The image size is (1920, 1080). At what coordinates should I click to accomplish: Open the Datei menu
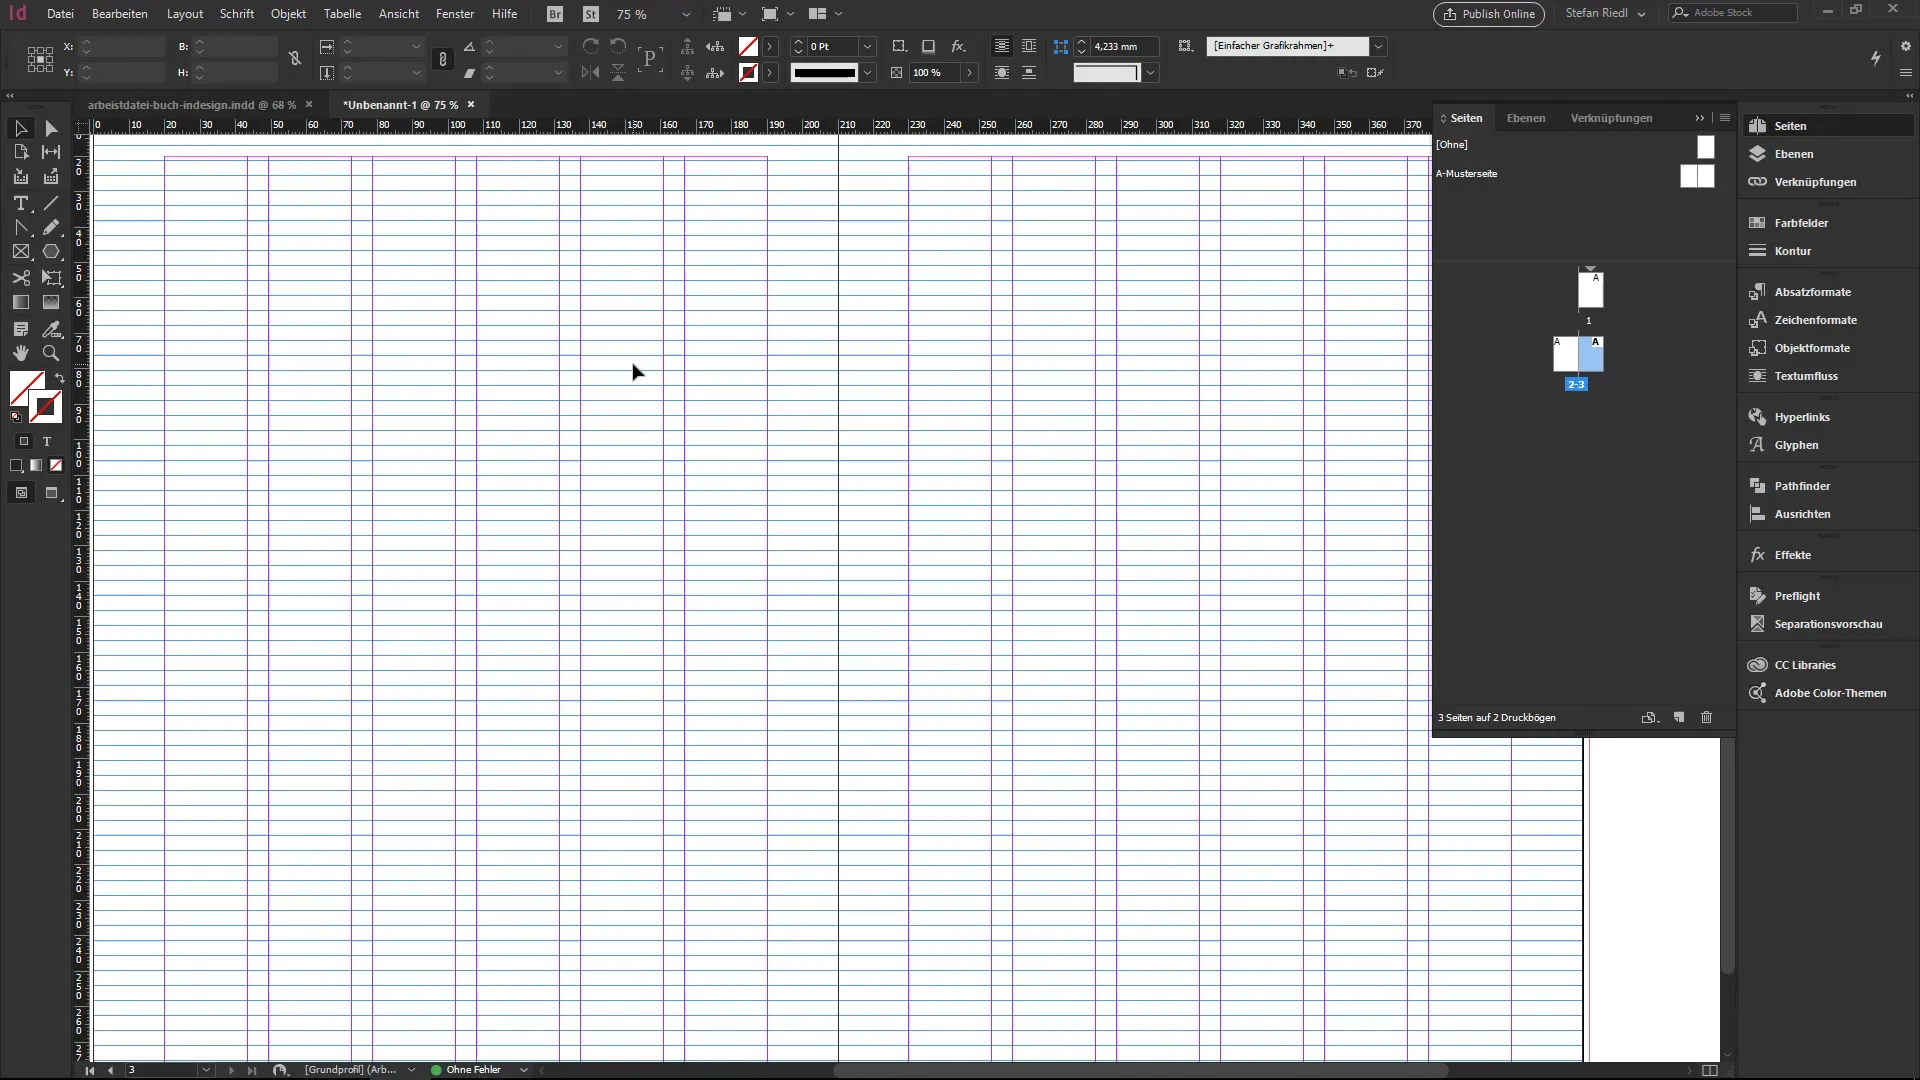pos(60,14)
